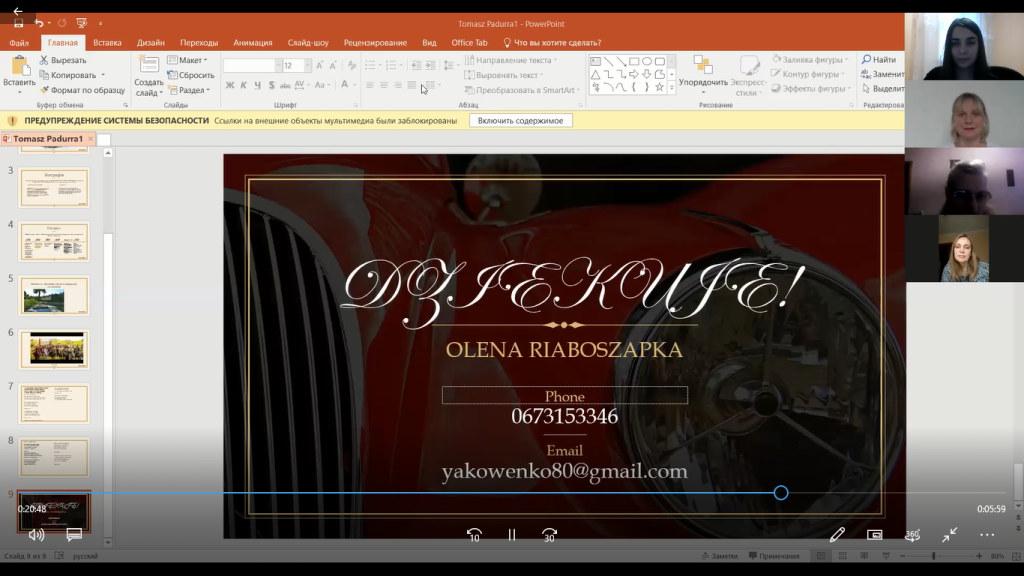1024x576 pixels.
Task: Justify text in paragraph group
Action: (x=411, y=85)
